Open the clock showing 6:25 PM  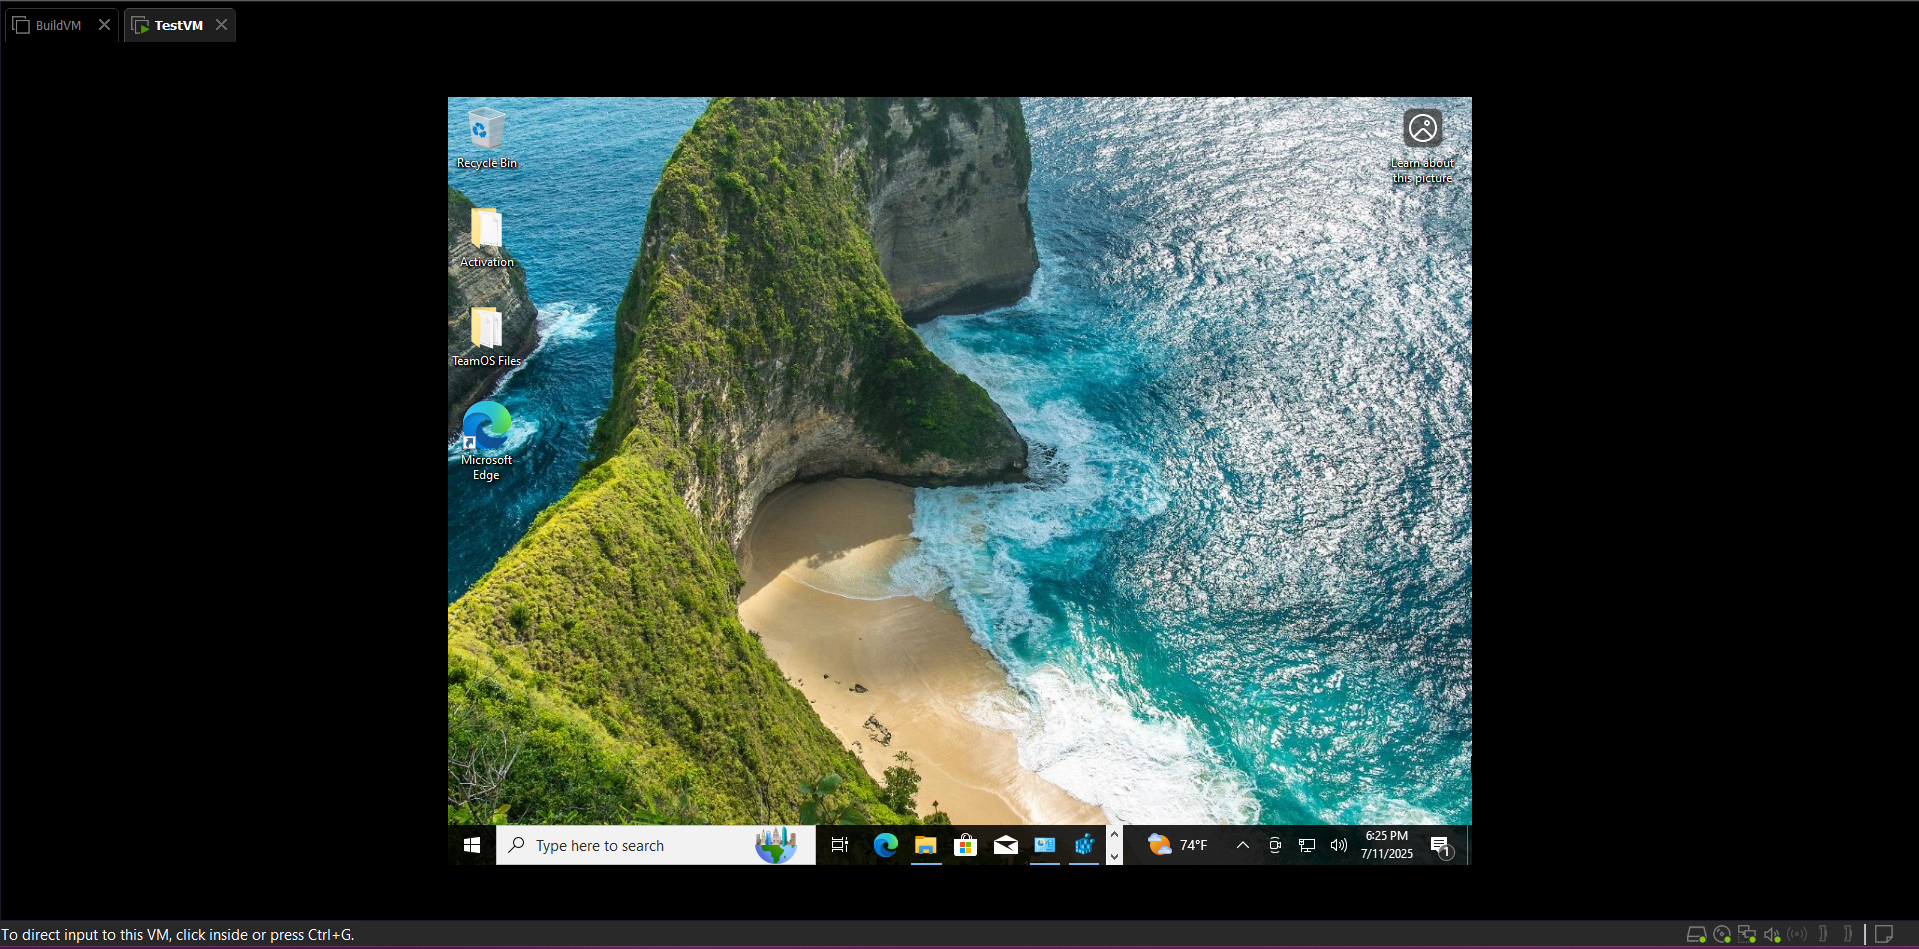[1387, 845]
